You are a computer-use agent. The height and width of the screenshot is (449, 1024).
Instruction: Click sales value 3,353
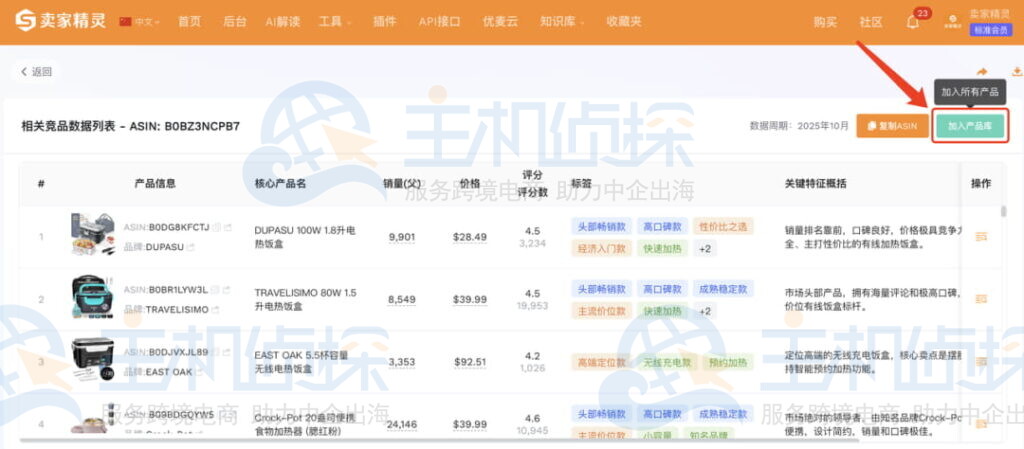pos(402,362)
